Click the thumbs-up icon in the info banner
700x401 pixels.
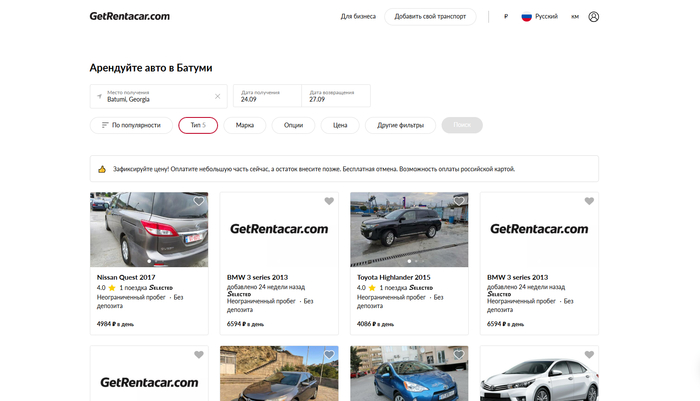(x=102, y=169)
